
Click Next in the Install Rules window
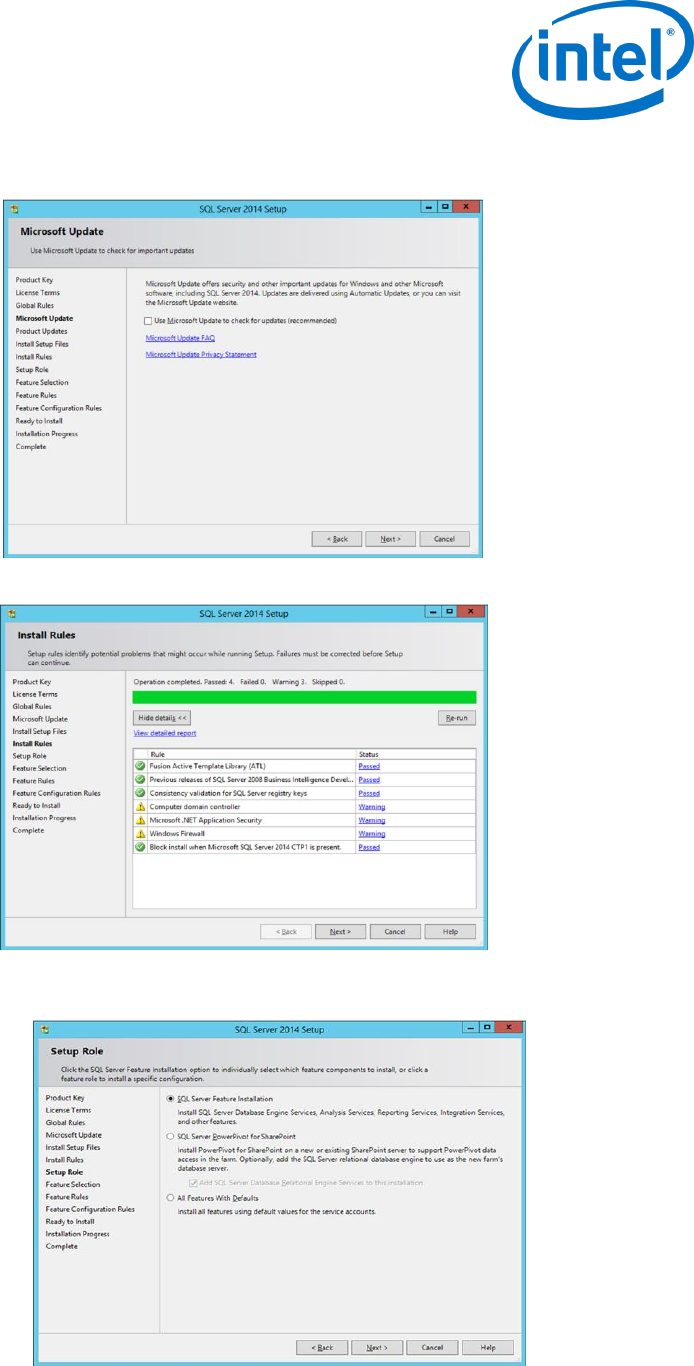pyautogui.click(x=340, y=931)
